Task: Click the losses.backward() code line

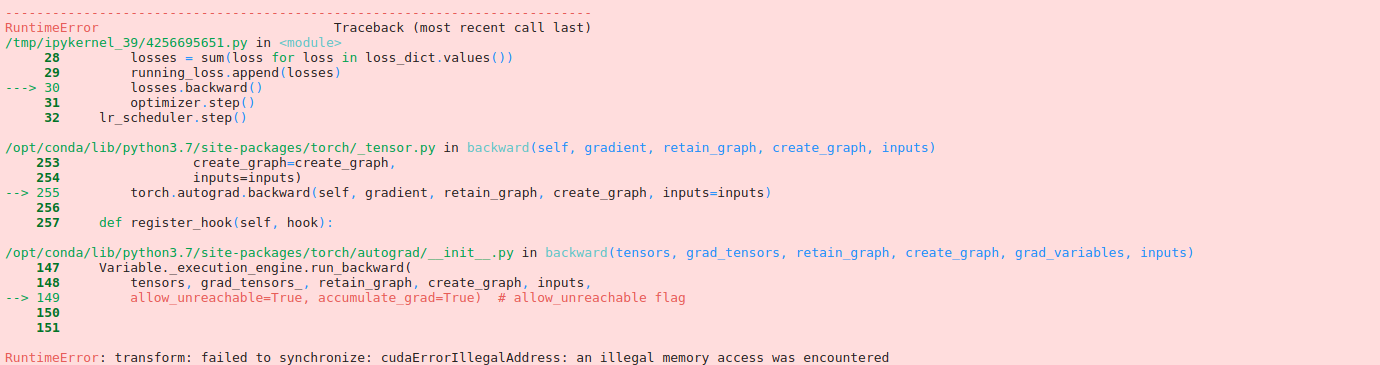Action: pyautogui.click(x=197, y=88)
